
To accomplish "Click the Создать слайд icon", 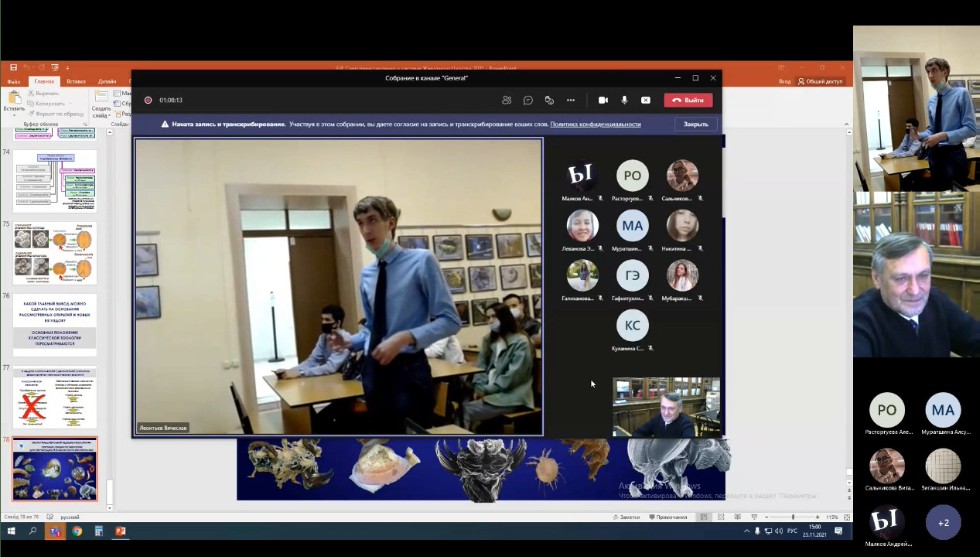I will [102, 101].
